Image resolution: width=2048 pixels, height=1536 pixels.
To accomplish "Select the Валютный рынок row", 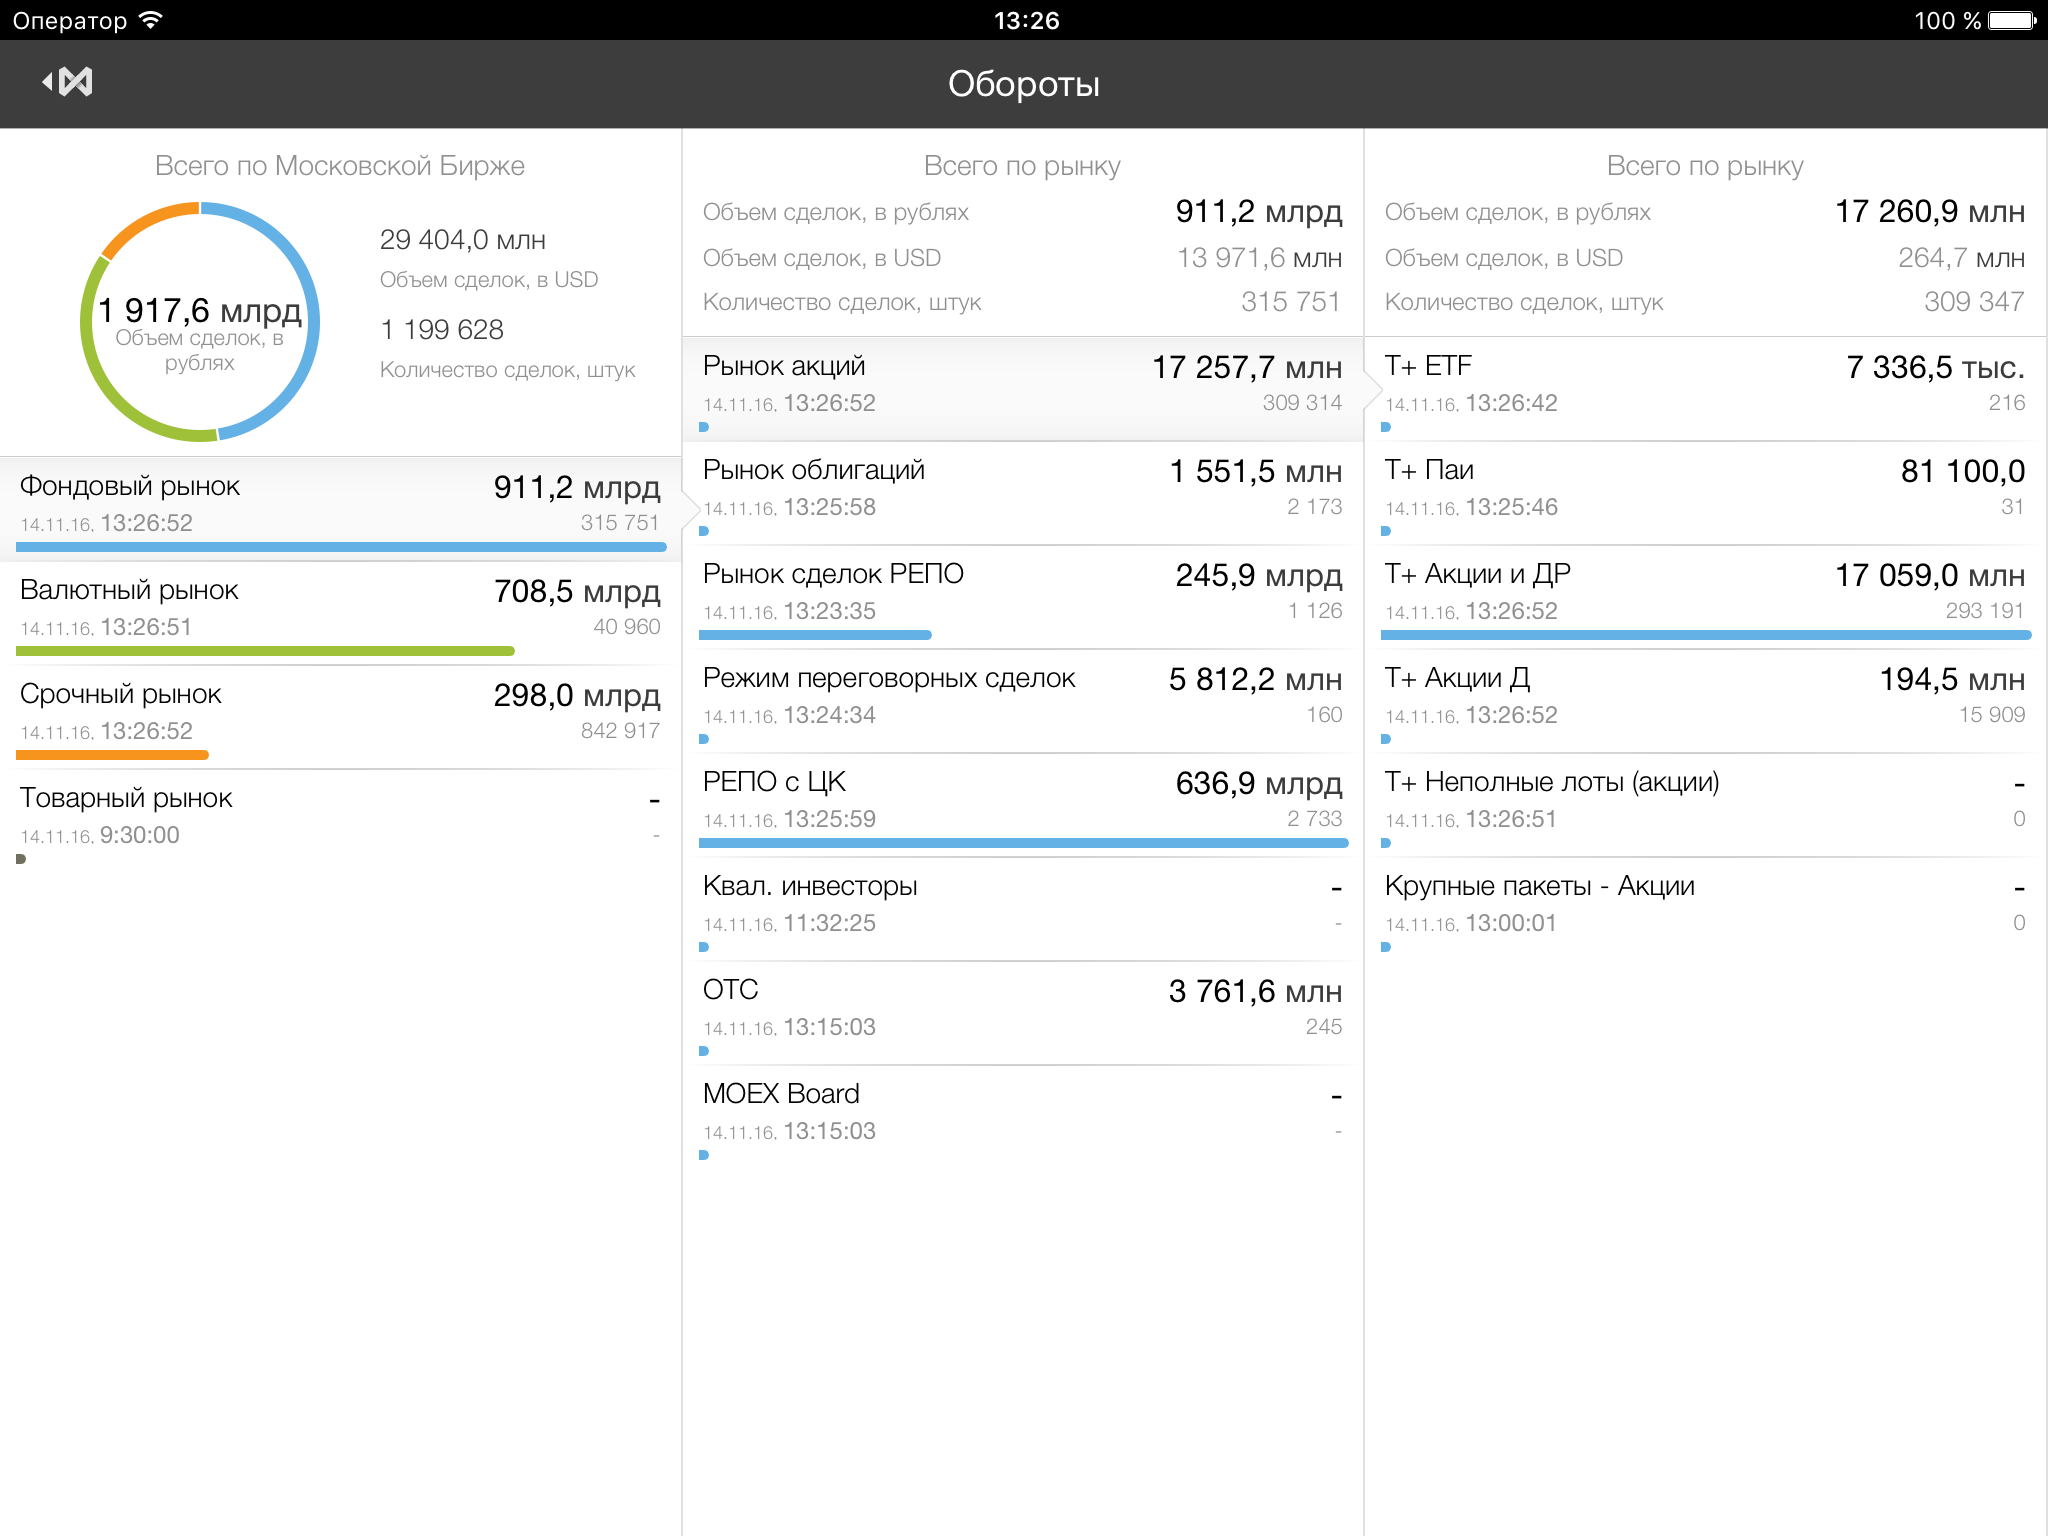I will pos(340,608).
